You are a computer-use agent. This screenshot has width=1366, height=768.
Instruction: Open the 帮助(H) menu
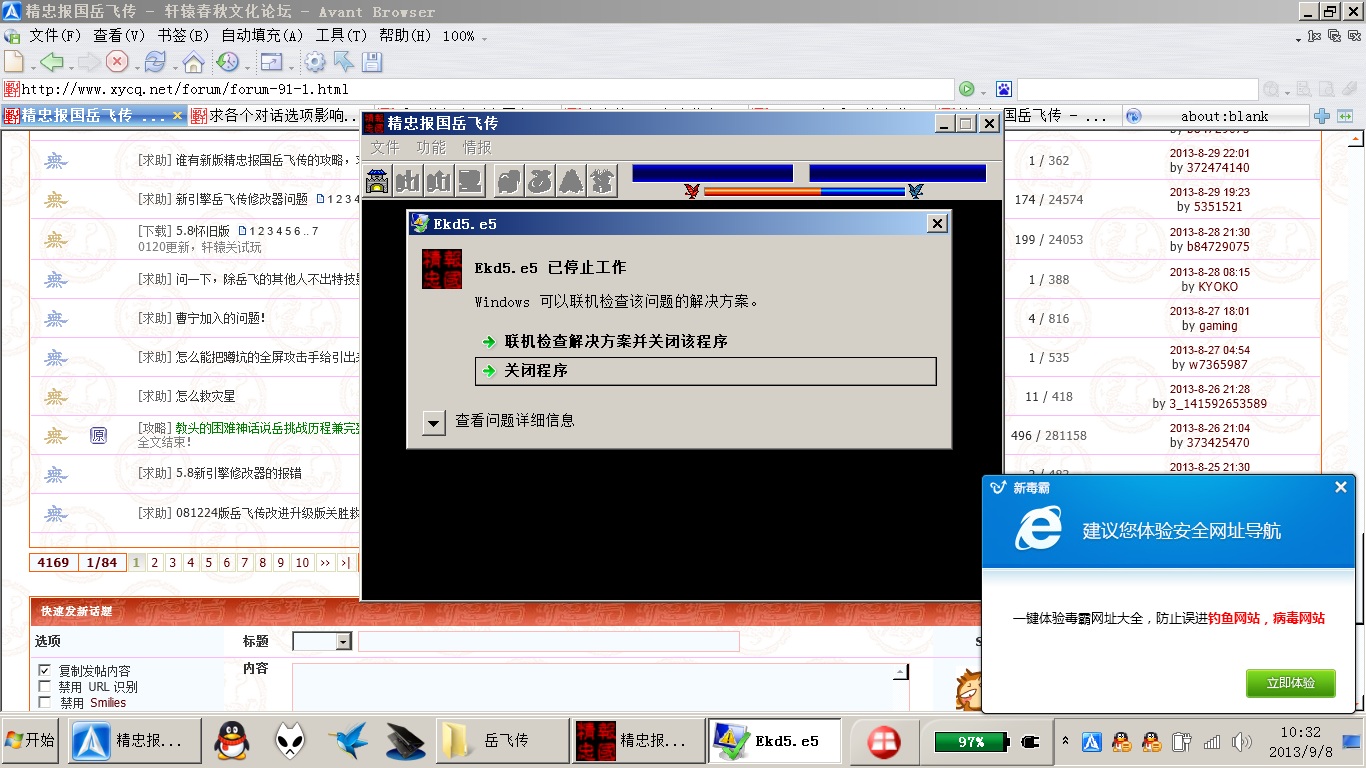tap(405, 36)
